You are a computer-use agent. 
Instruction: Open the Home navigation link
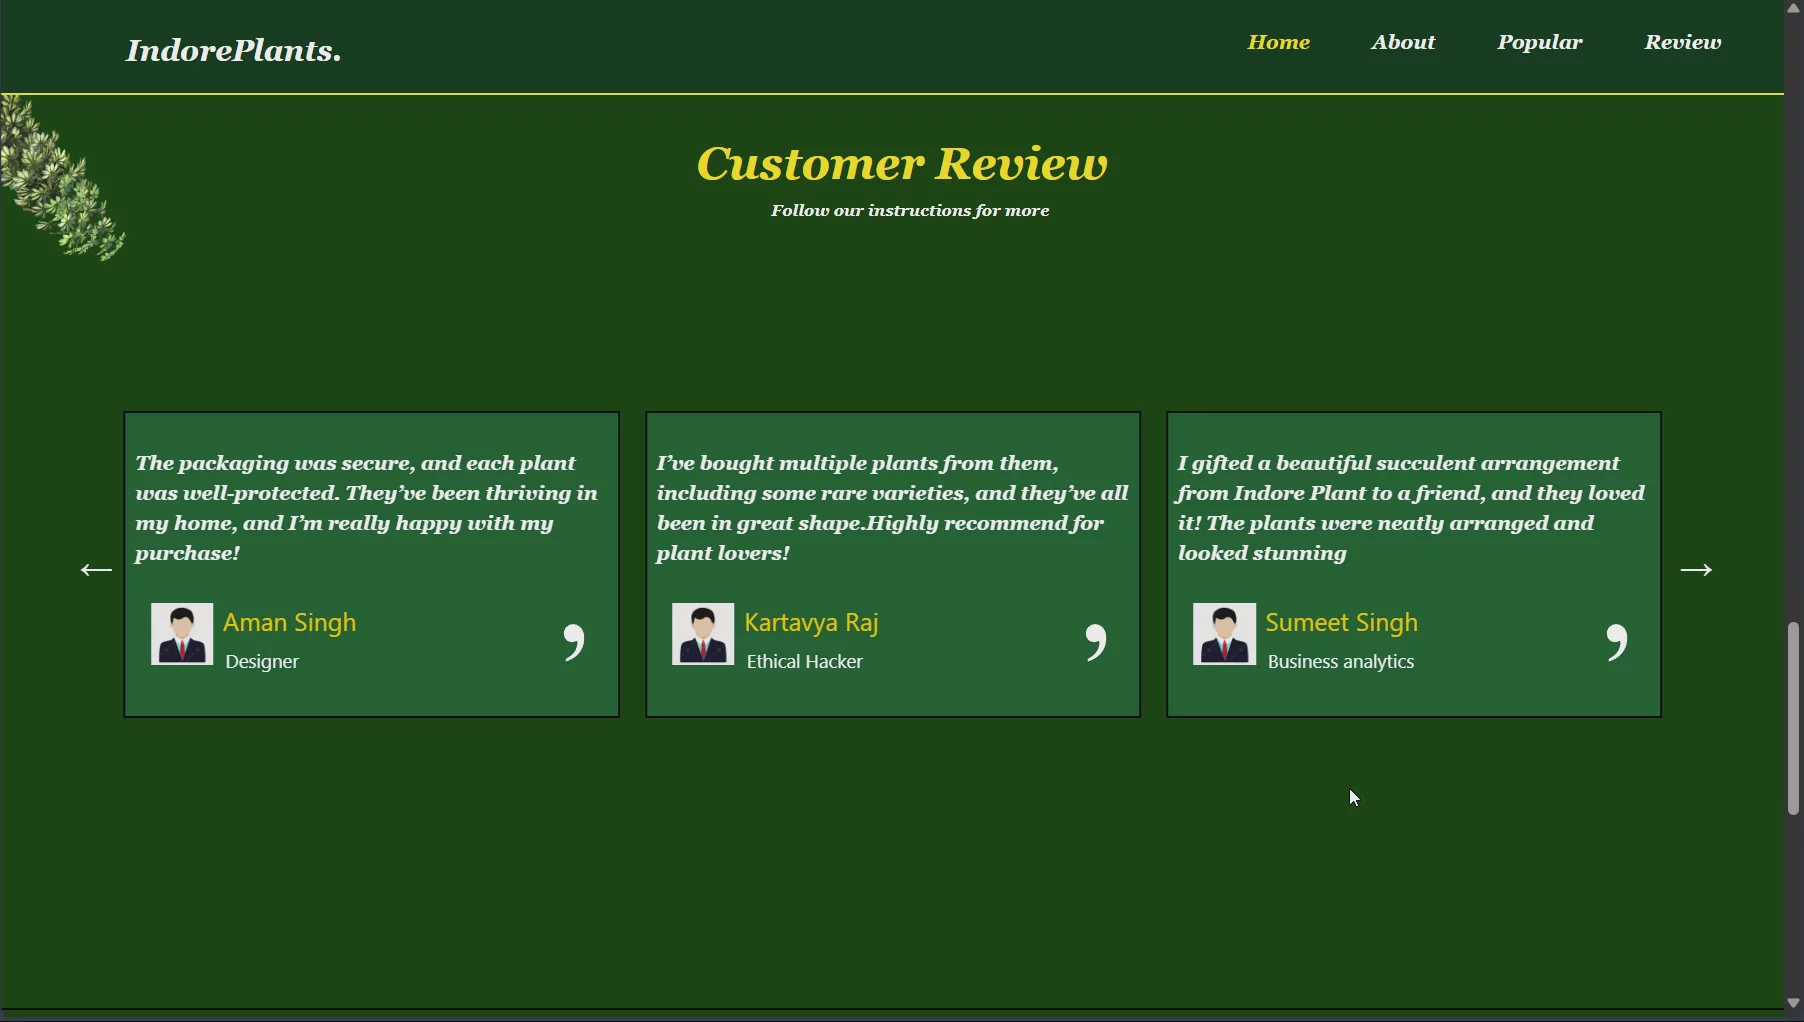tap(1278, 42)
